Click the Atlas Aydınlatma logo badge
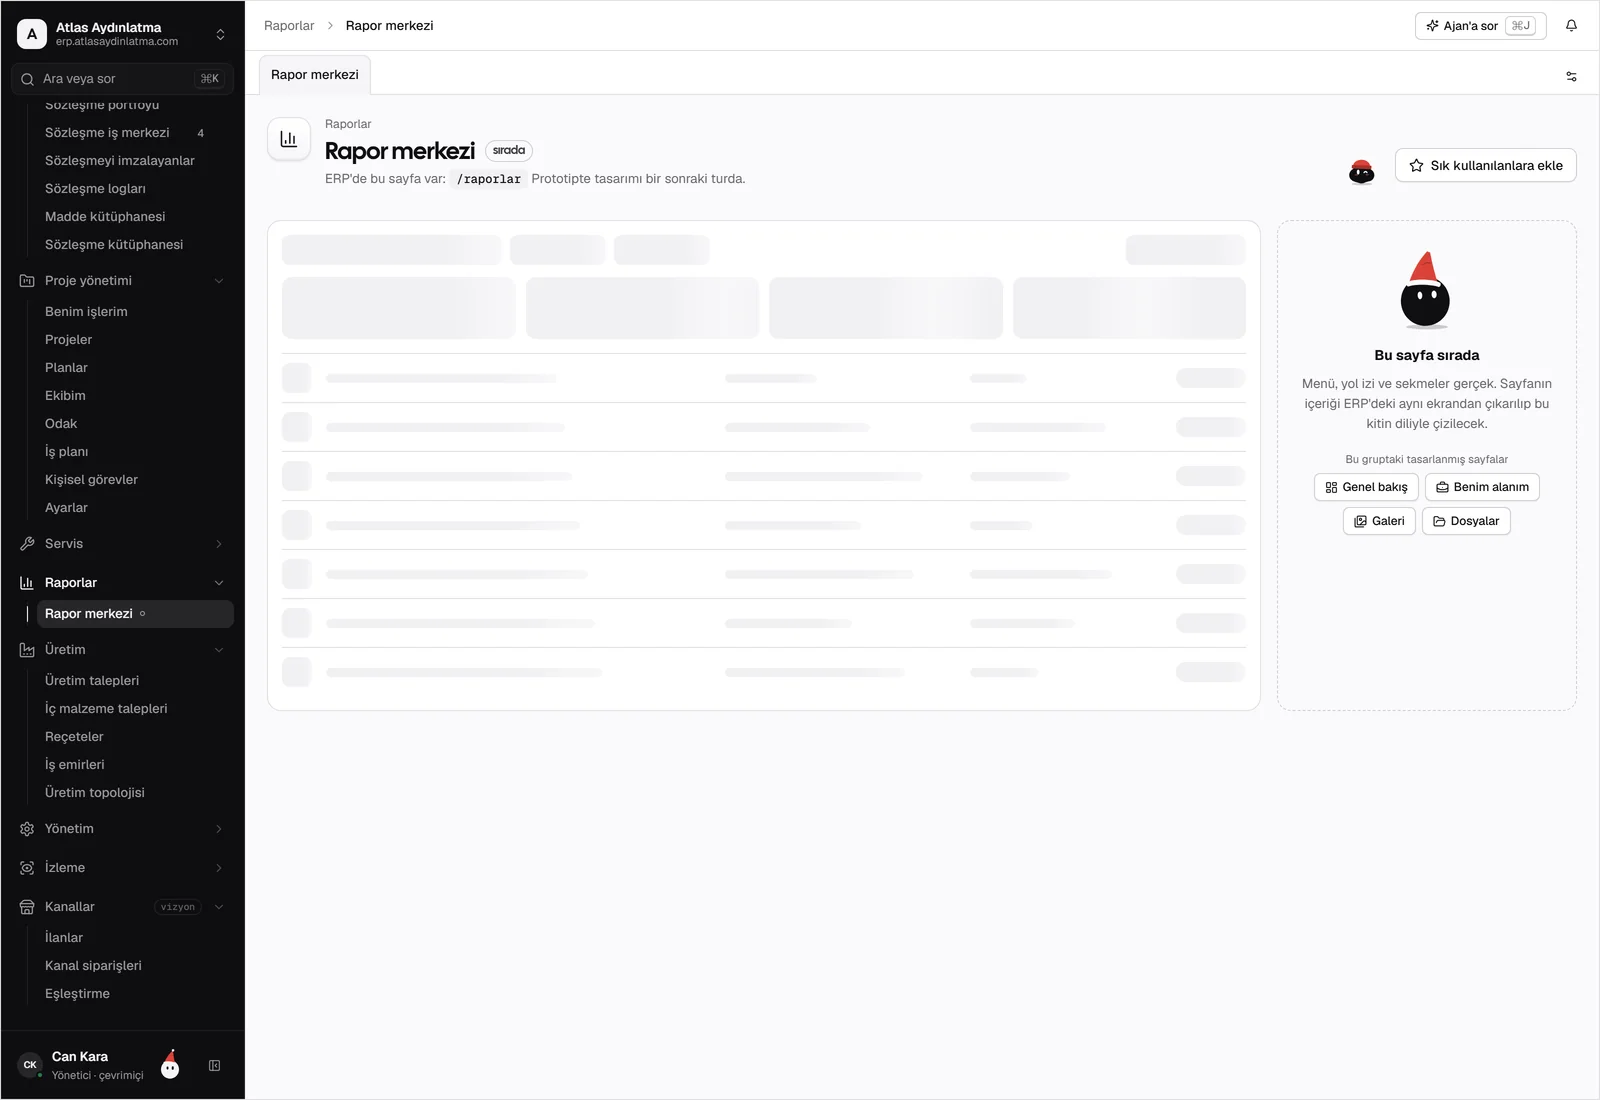1600x1100 pixels. 32,34
